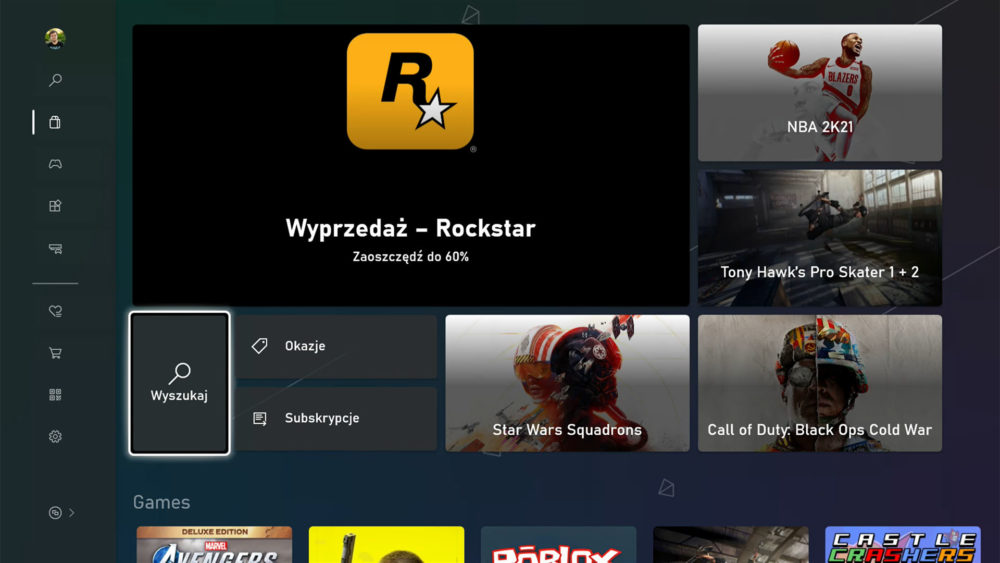
Task: Click the price tag icon next to Okazje
Action: (x=260, y=346)
